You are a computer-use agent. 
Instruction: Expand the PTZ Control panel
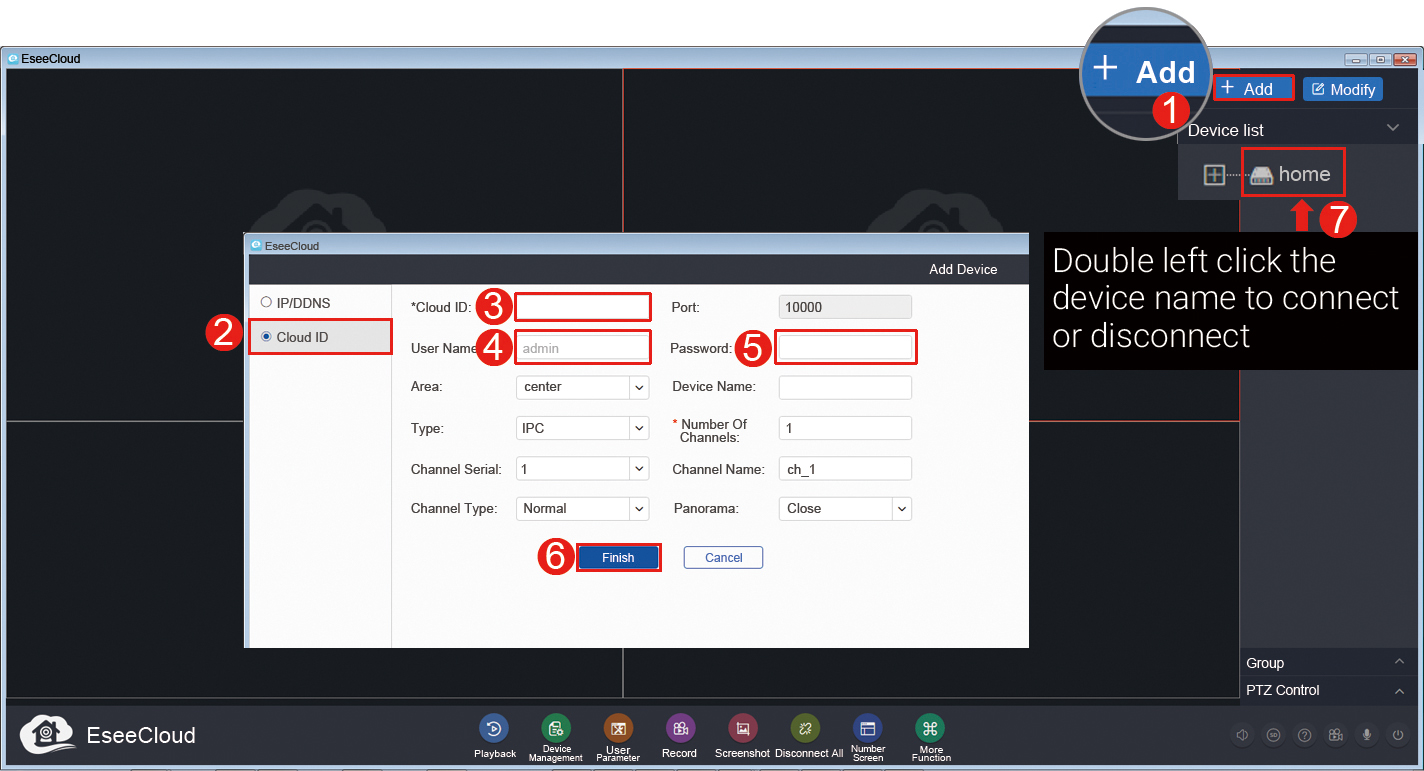[x=1399, y=690]
